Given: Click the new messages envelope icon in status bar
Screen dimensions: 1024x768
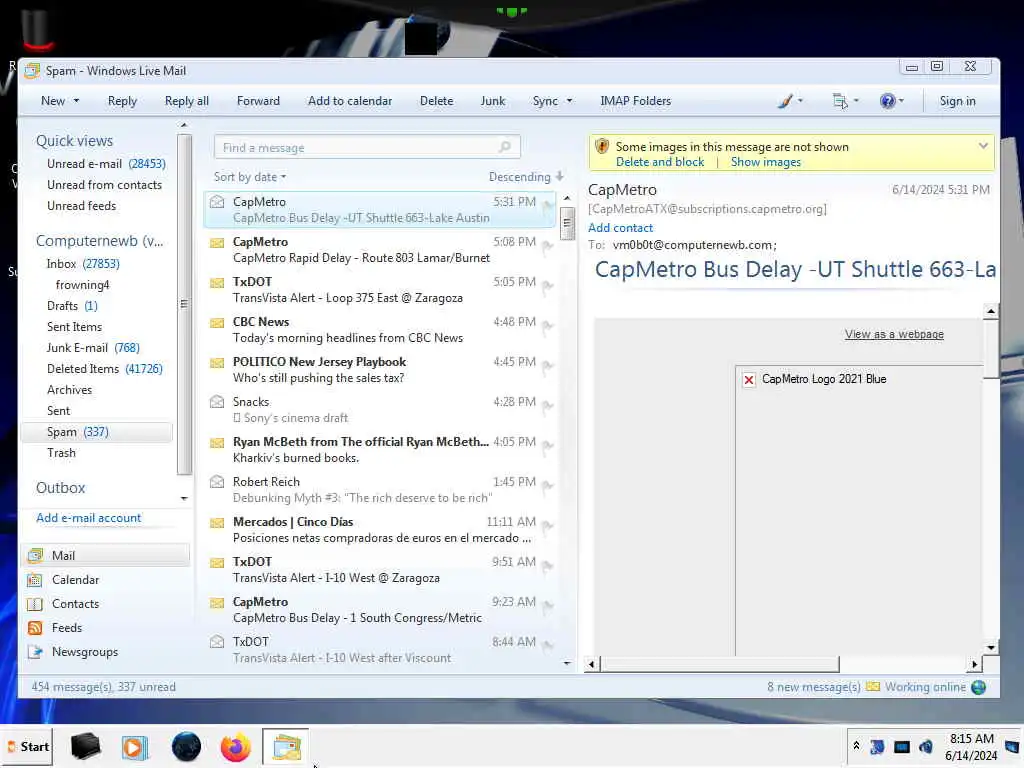Looking at the screenshot, I should (873, 686).
